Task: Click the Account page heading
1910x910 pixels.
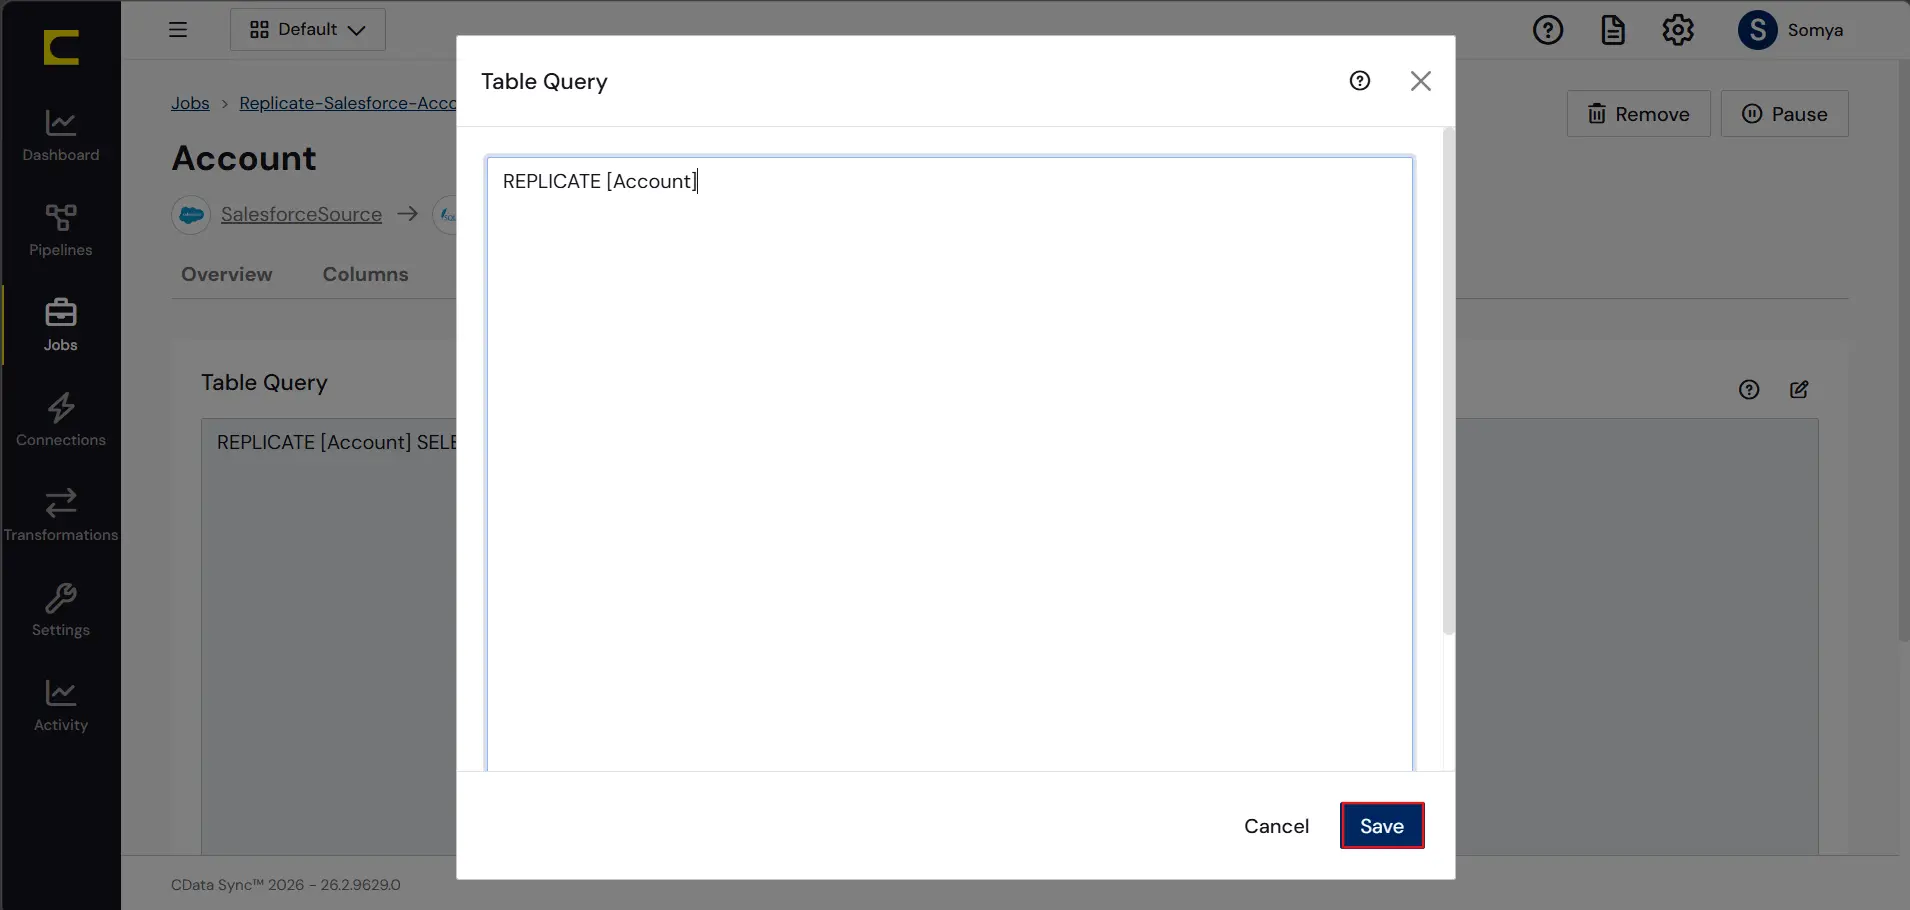Action: coord(244,158)
